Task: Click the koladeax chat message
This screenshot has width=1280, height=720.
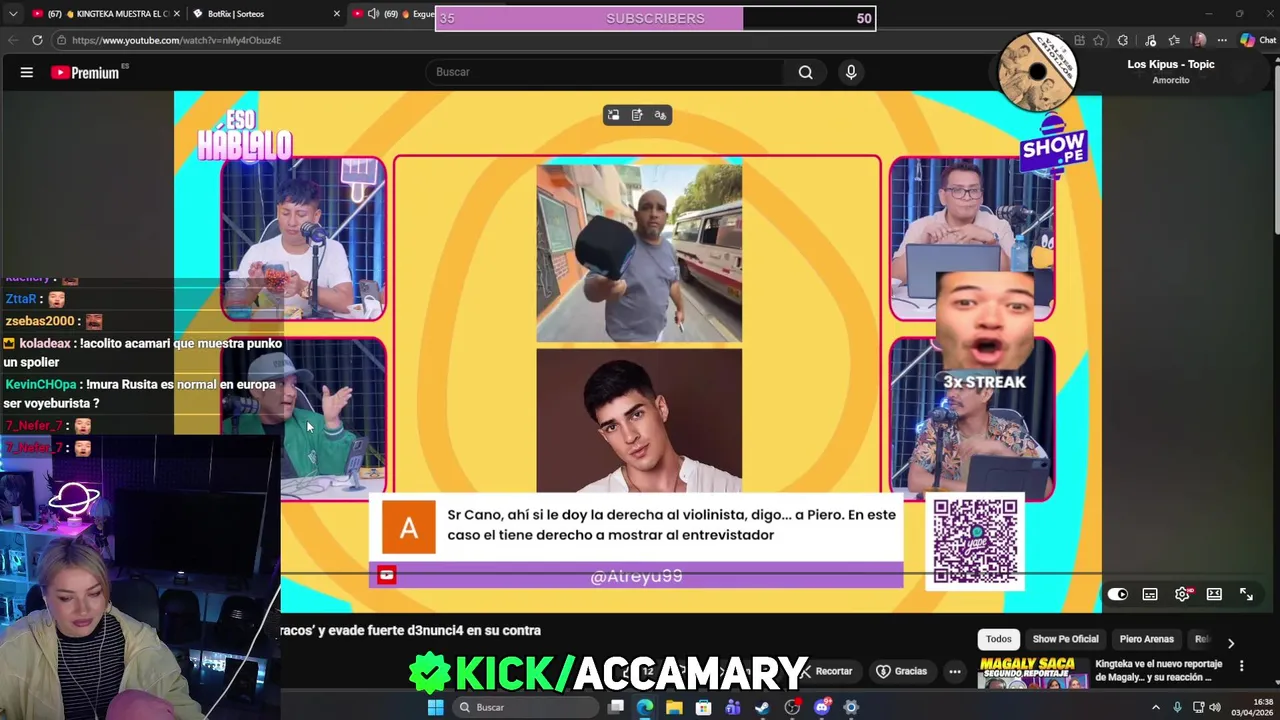Action: pyautogui.click(x=143, y=353)
